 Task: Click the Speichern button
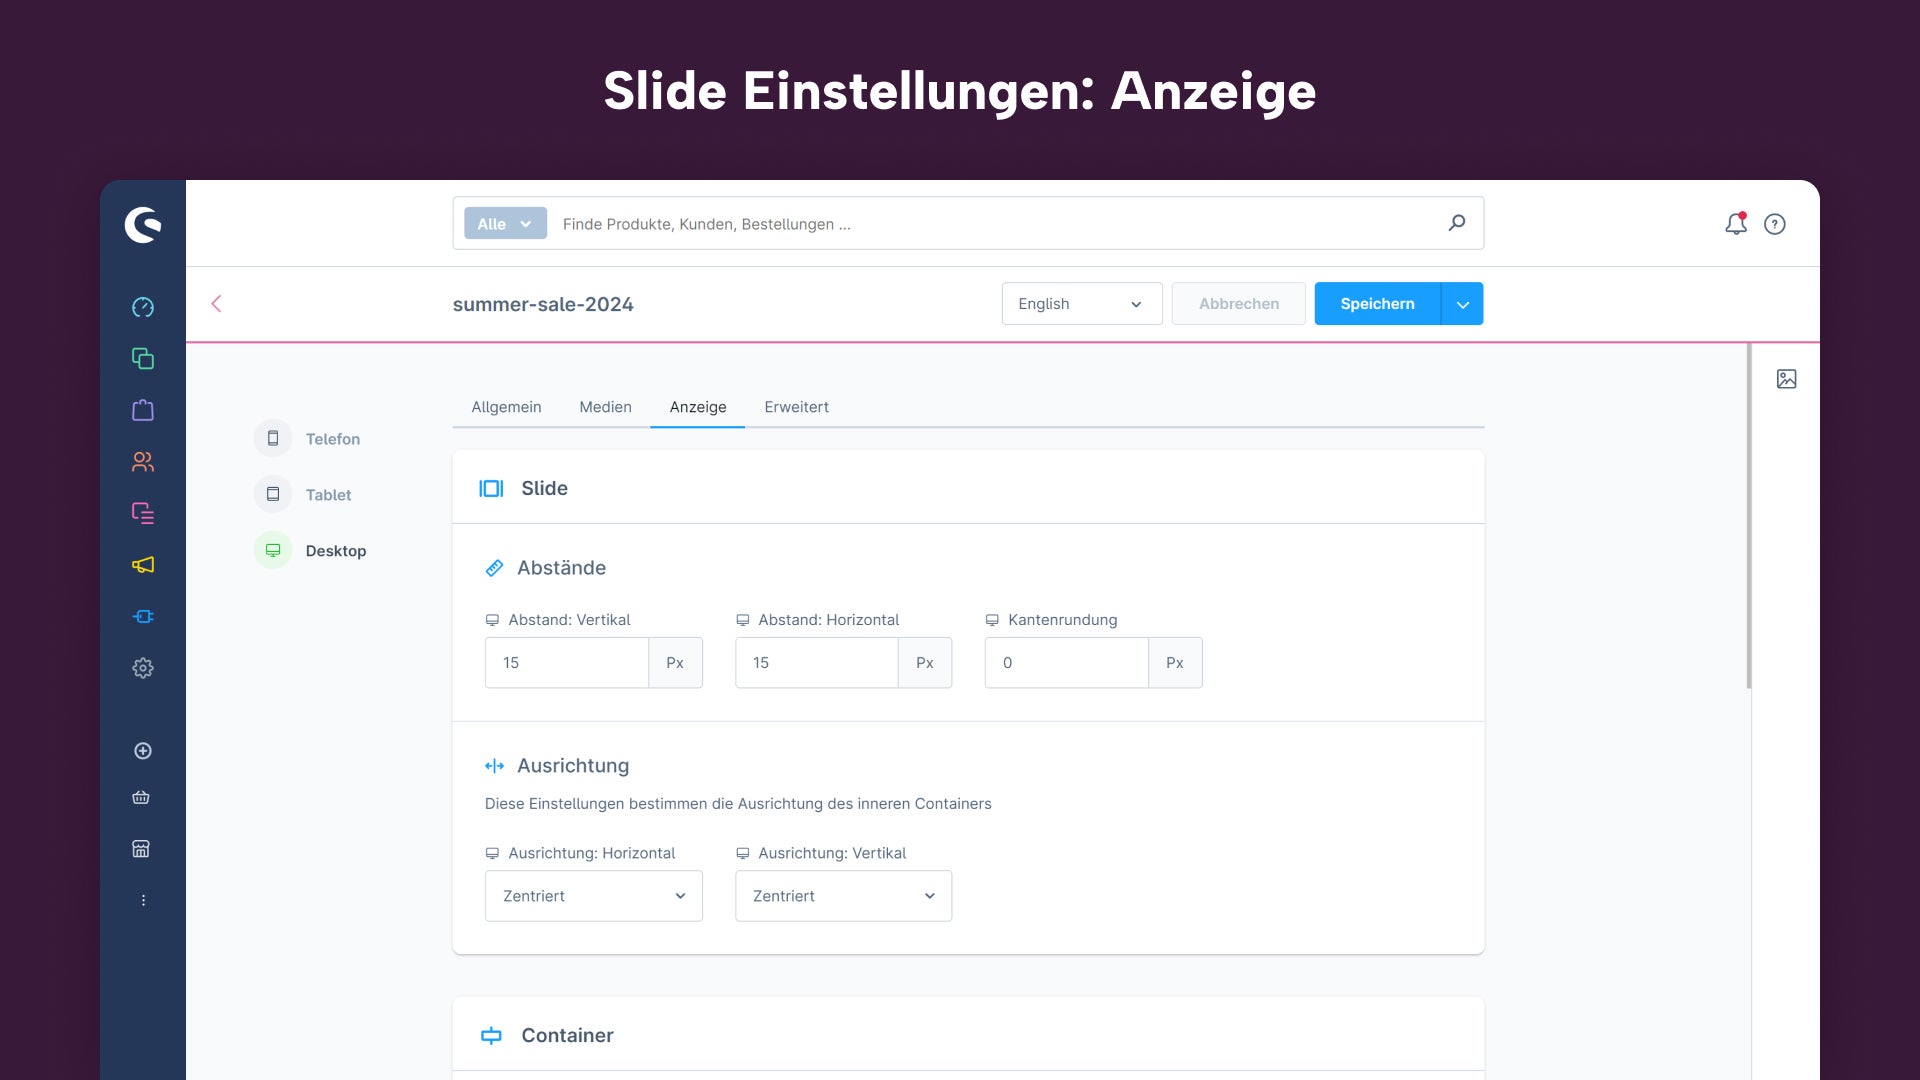pyautogui.click(x=1377, y=303)
